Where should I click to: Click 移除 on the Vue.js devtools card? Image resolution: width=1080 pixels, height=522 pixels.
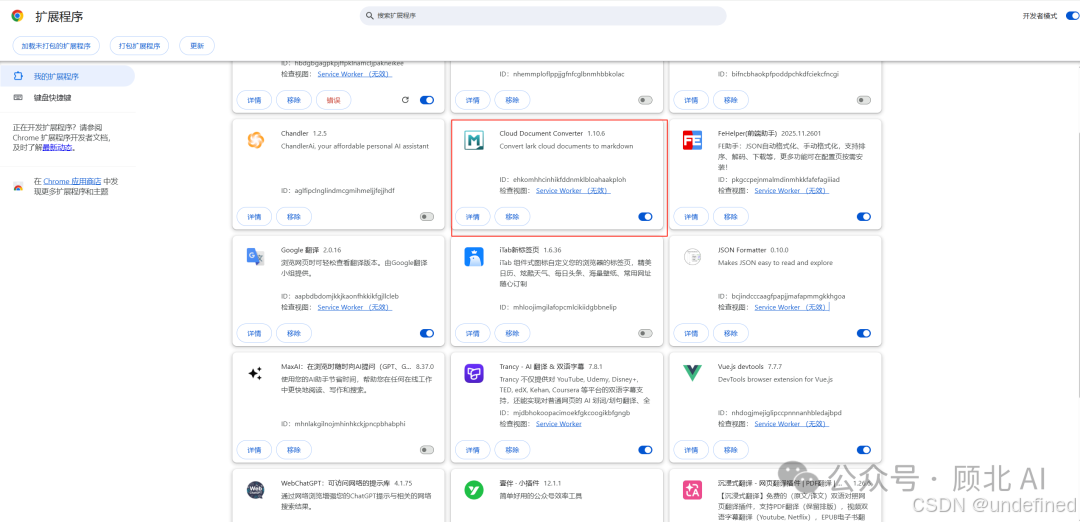tap(730, 450)
